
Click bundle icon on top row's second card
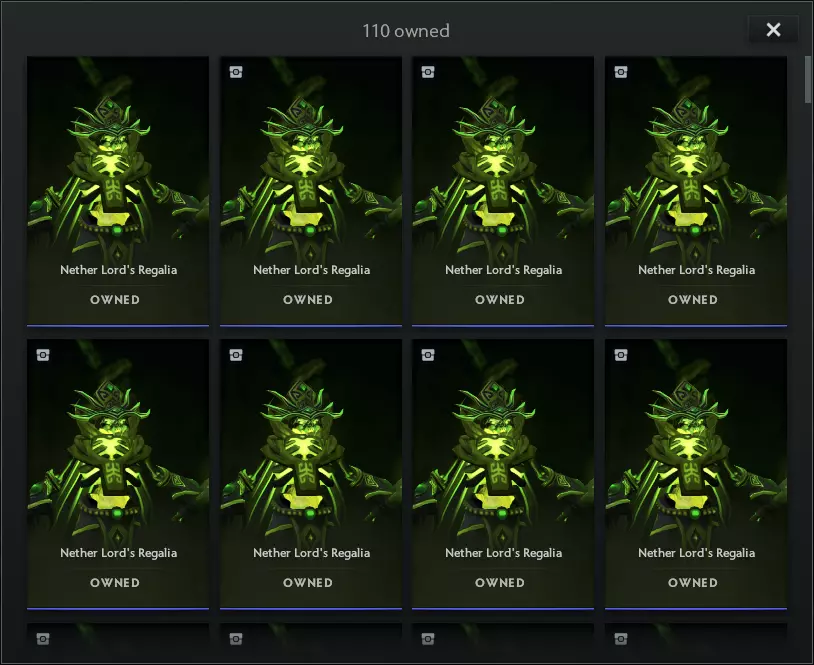point(235,72)
